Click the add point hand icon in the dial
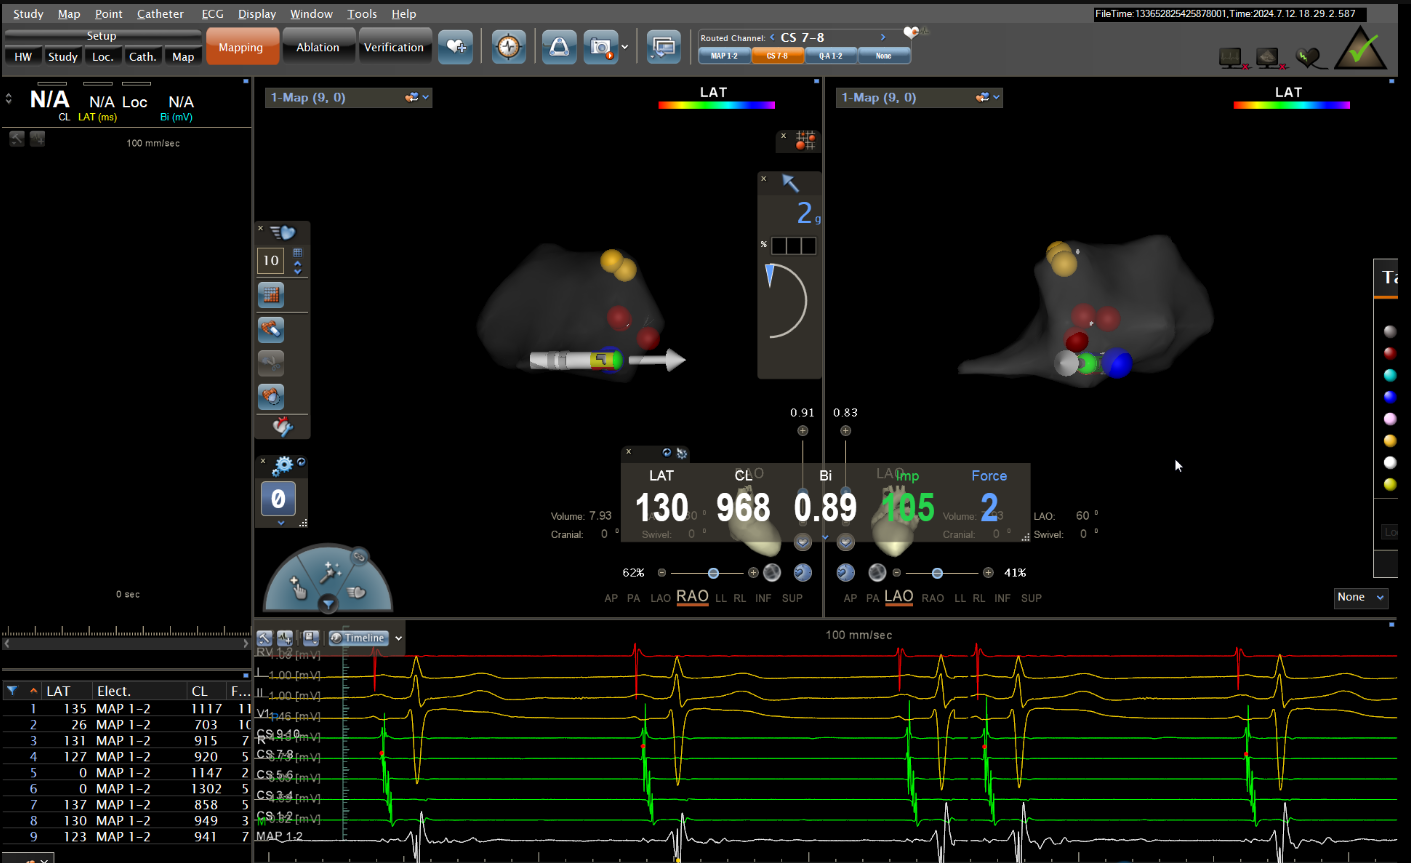1411x863 pixels. coord(297,587)
